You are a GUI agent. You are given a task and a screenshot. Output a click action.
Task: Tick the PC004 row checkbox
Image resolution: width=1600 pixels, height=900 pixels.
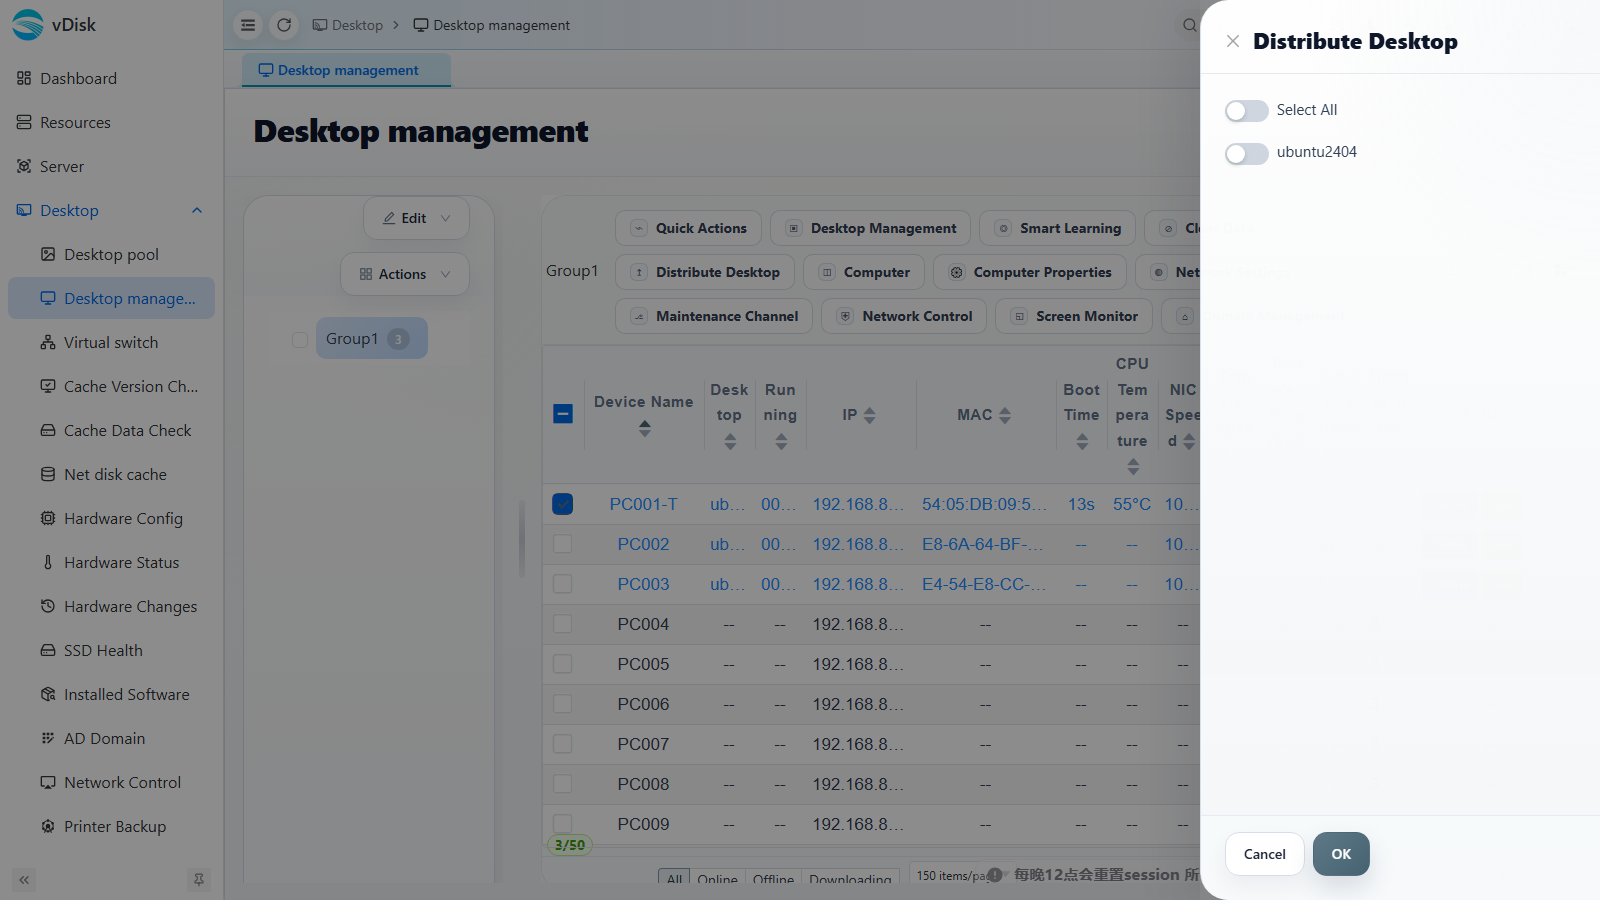tap(563, 624)
